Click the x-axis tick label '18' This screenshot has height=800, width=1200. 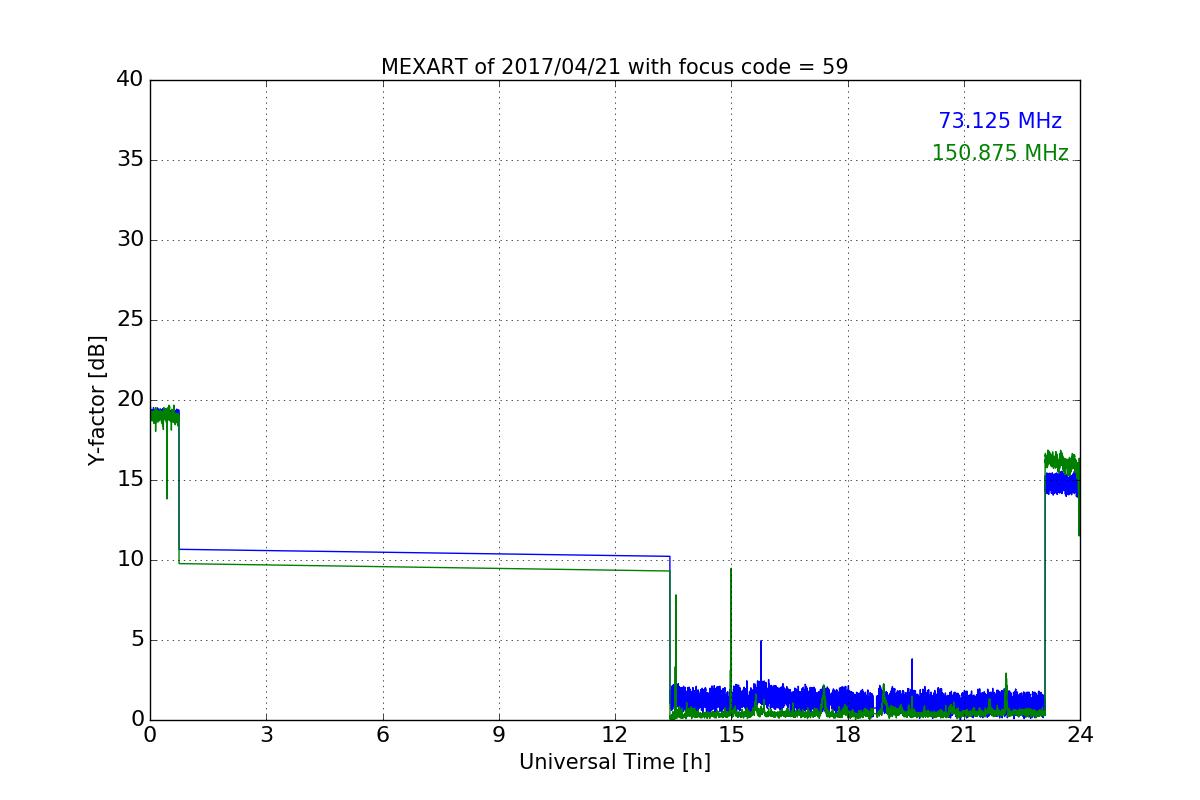click(848, 734)
